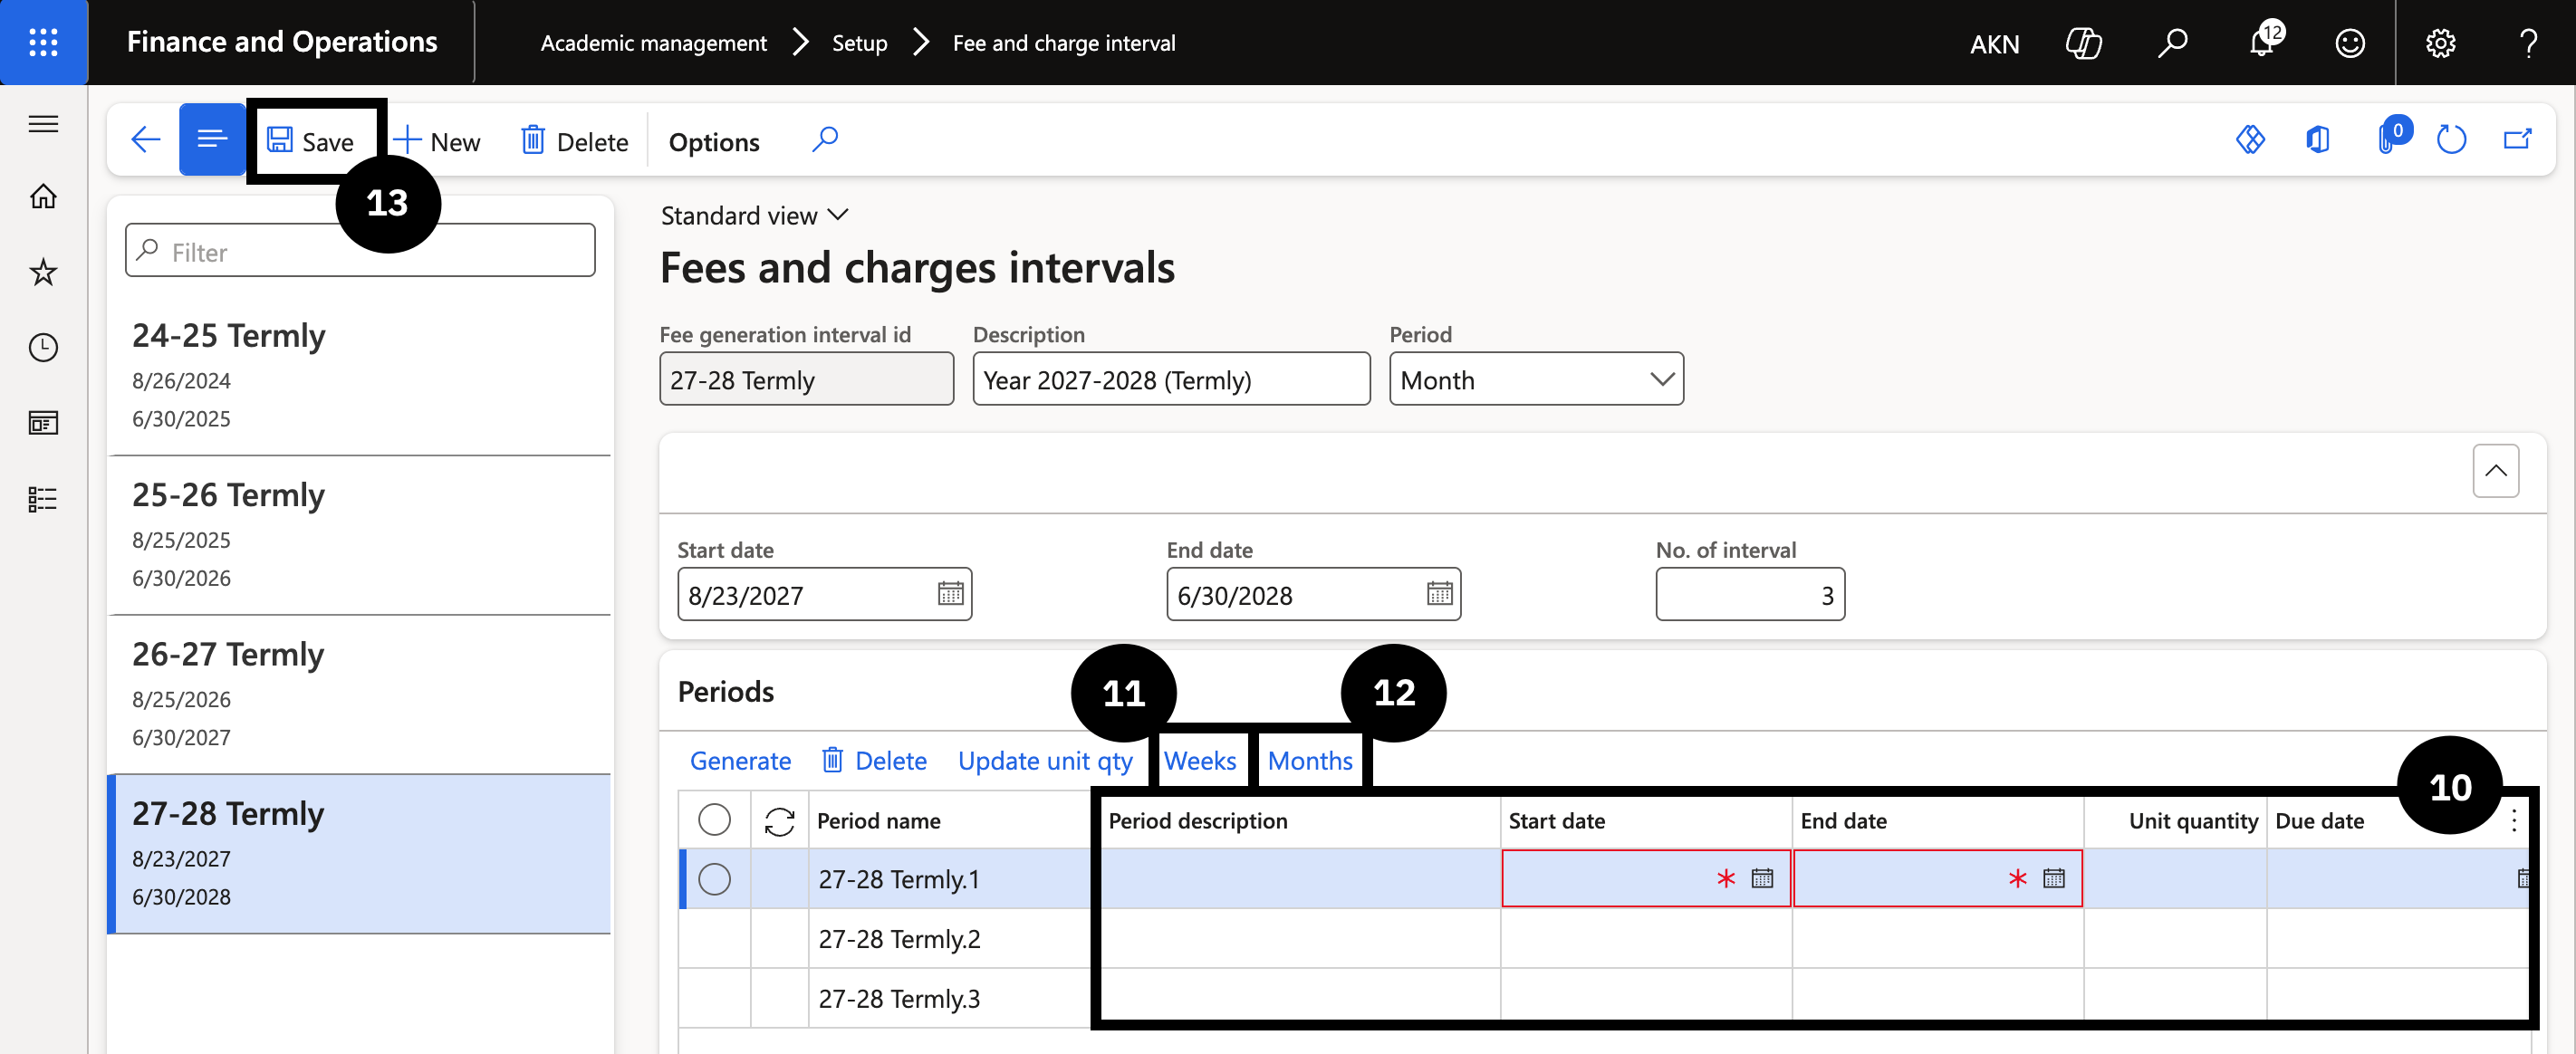Collapse the general section chevron
This screenshot has width=2576, height=1054.
point(2495,471)
